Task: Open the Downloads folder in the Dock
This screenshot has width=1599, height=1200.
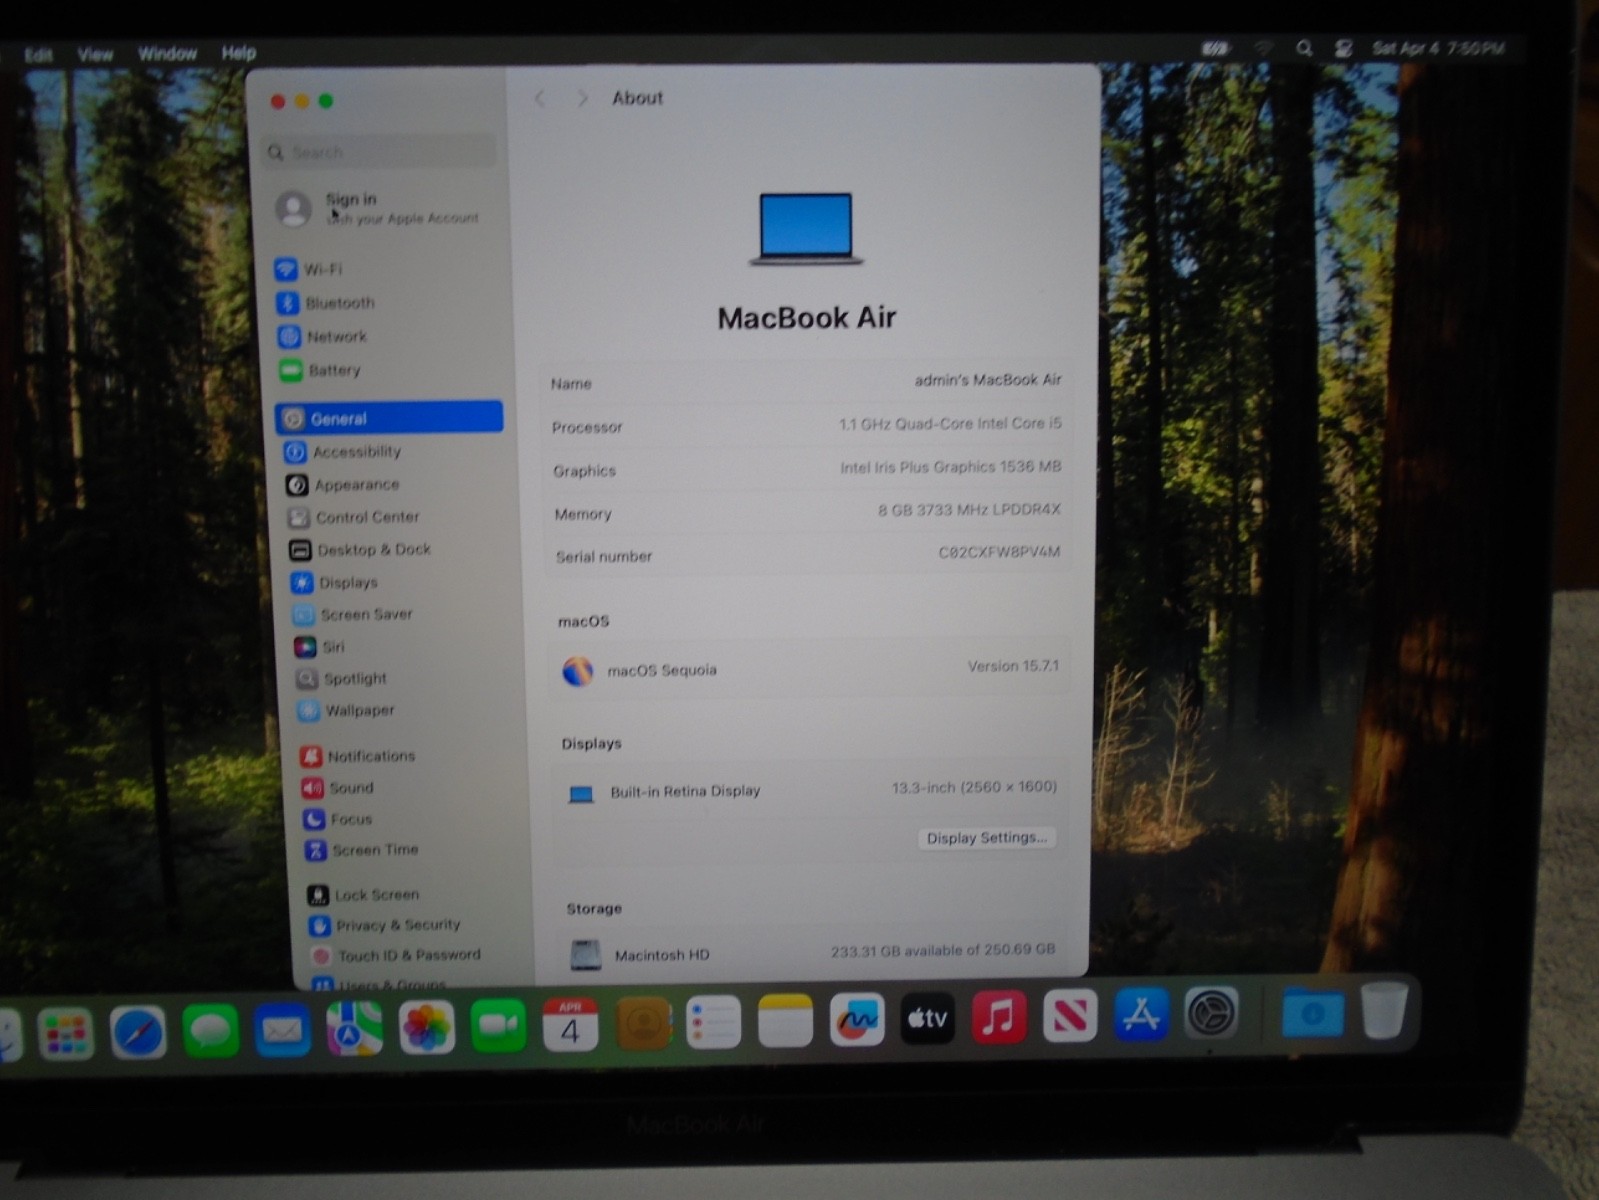Action: [x=1312, y=1012]
